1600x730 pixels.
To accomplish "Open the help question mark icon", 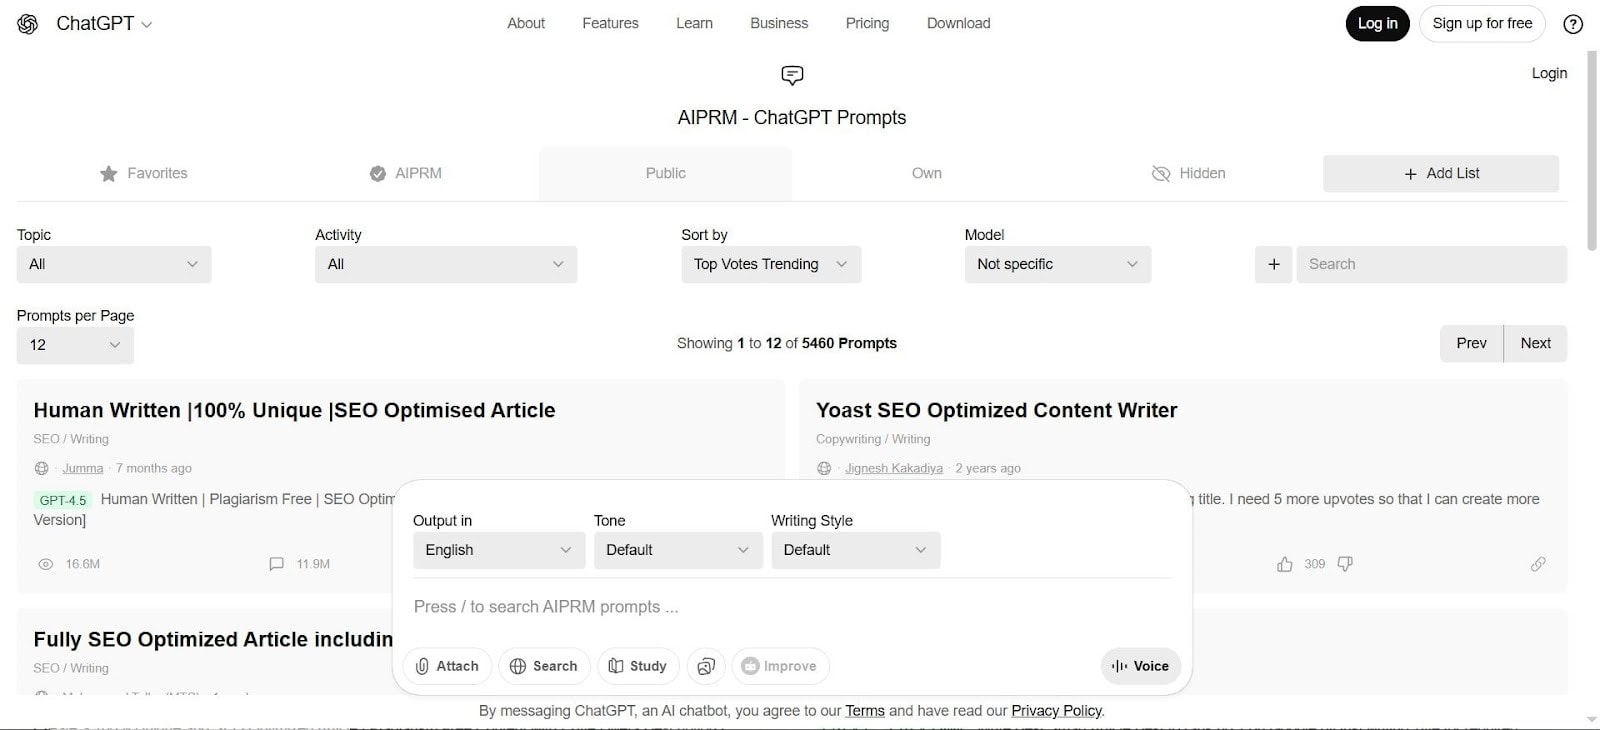I will [1573, 24].
